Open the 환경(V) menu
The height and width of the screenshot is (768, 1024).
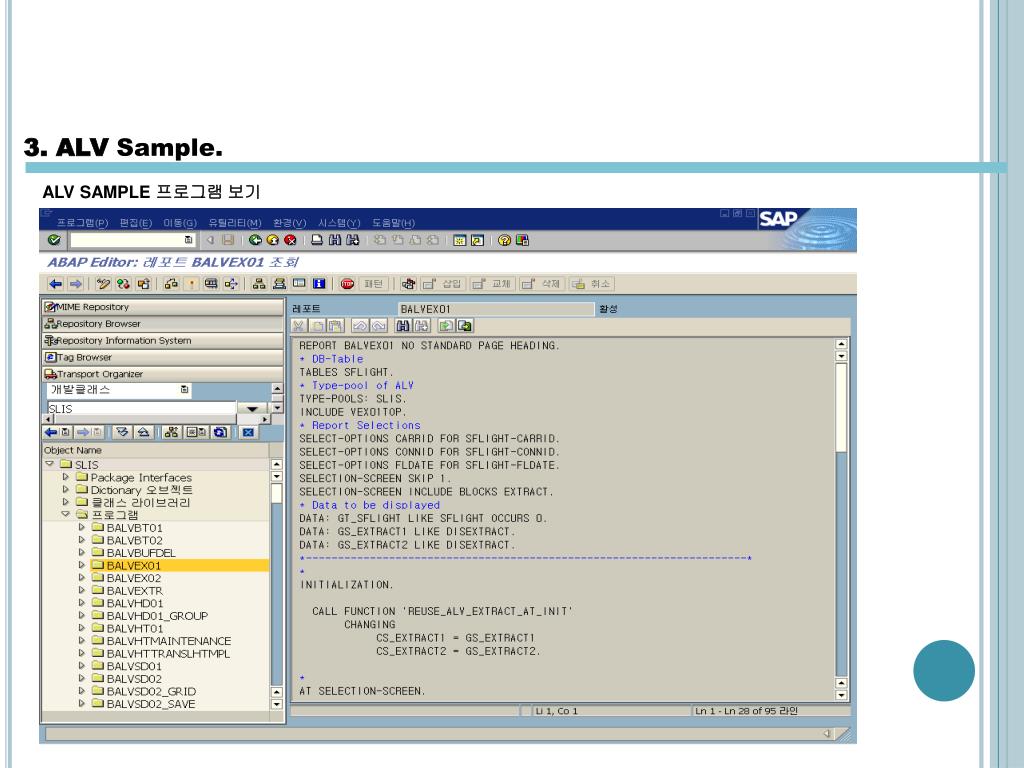click(x=289, y=223)
